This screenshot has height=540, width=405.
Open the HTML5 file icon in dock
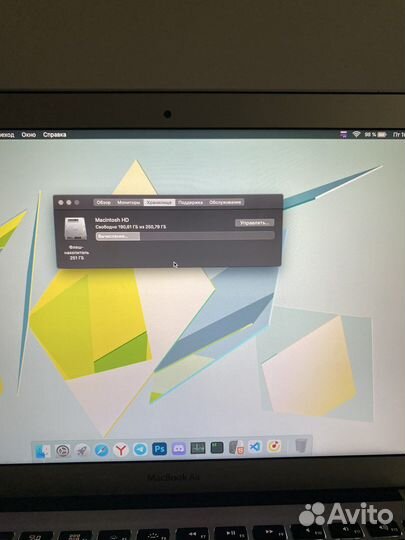237,447
